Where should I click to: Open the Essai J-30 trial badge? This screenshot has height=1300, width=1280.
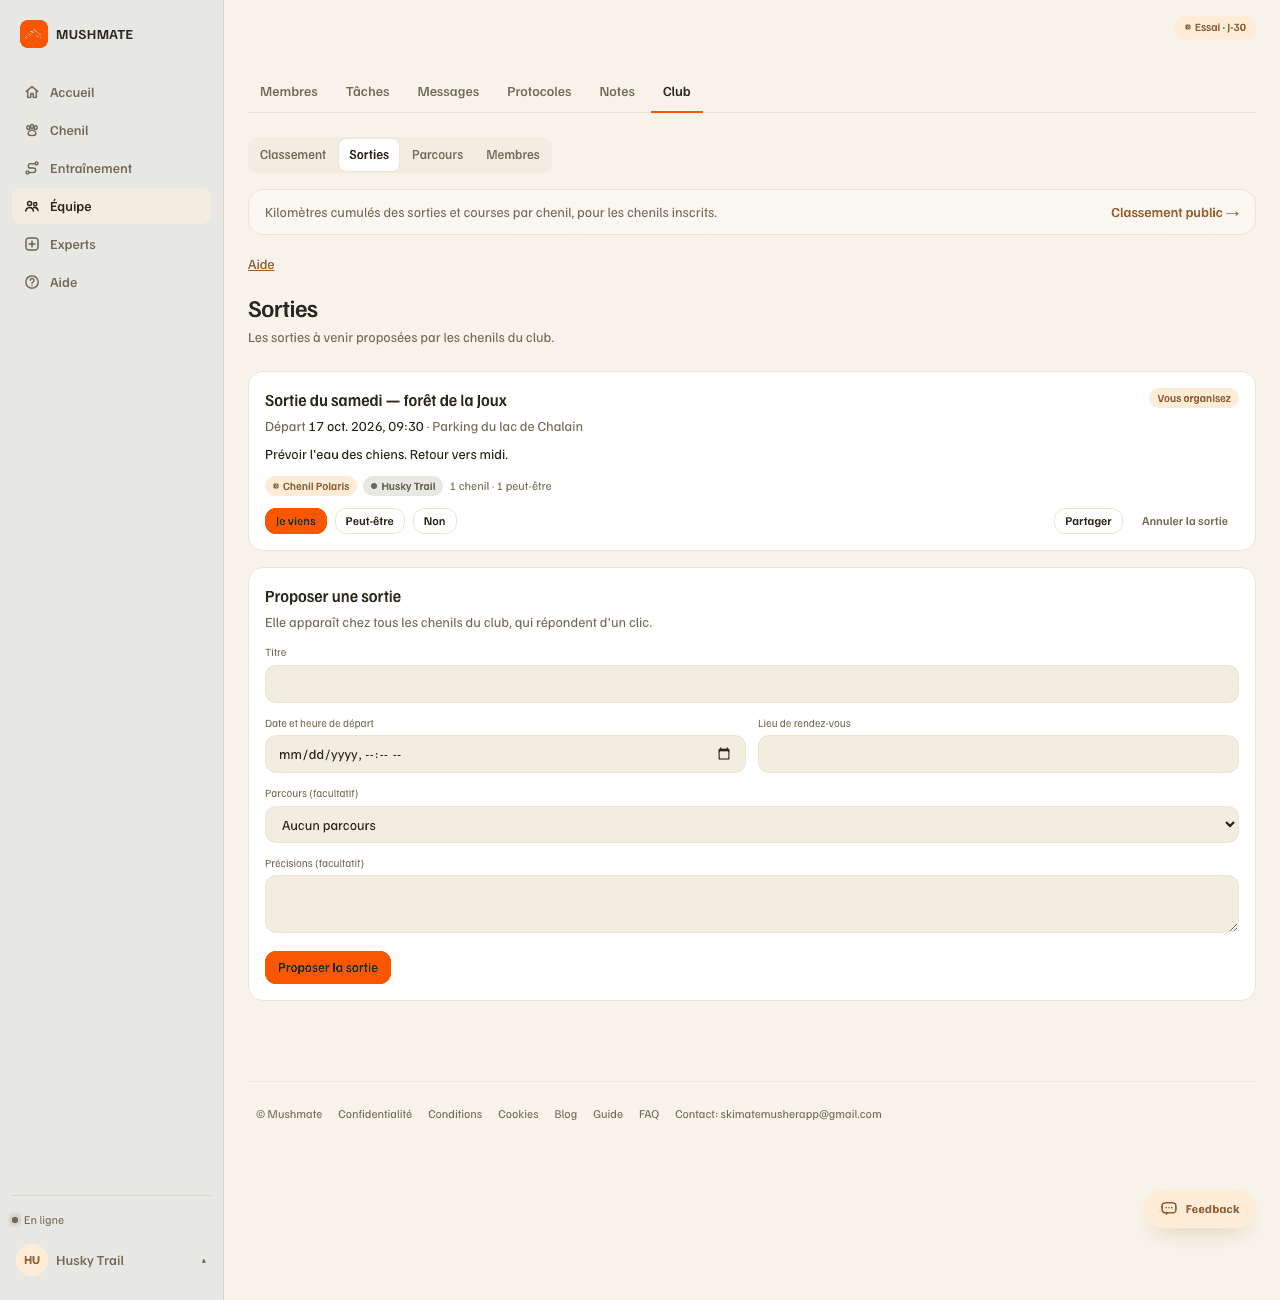tap(1215, 28)
